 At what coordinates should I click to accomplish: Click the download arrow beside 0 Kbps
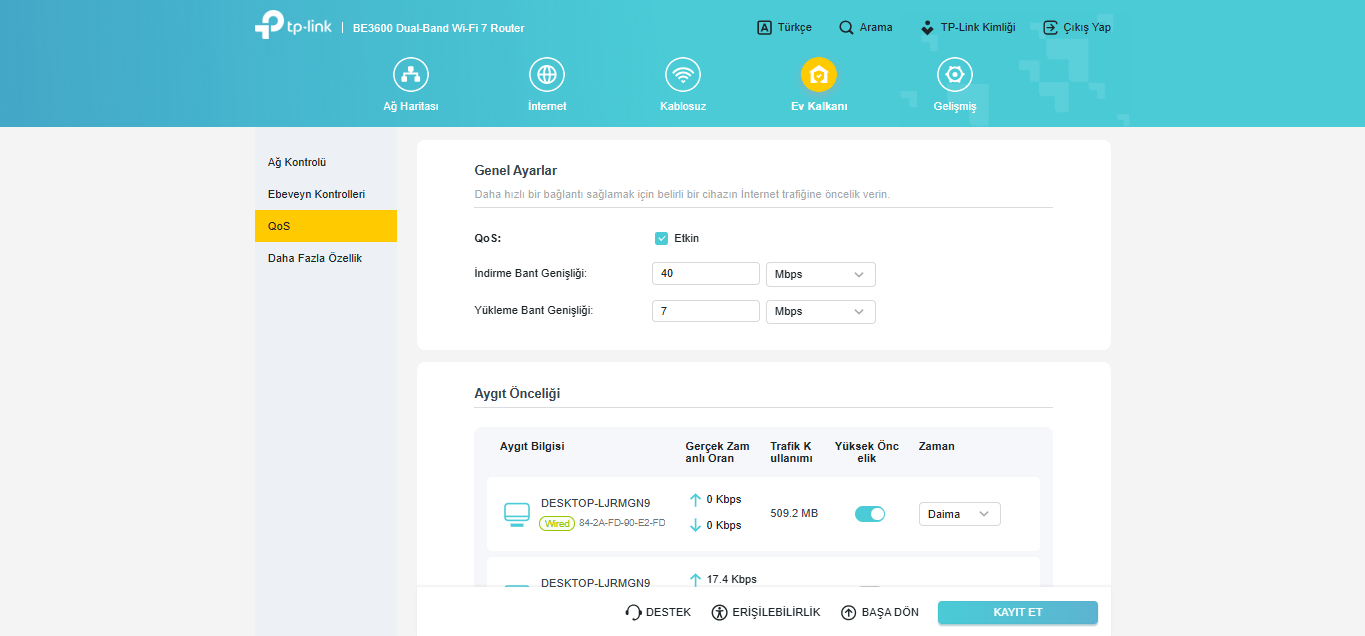coord(695,525)
